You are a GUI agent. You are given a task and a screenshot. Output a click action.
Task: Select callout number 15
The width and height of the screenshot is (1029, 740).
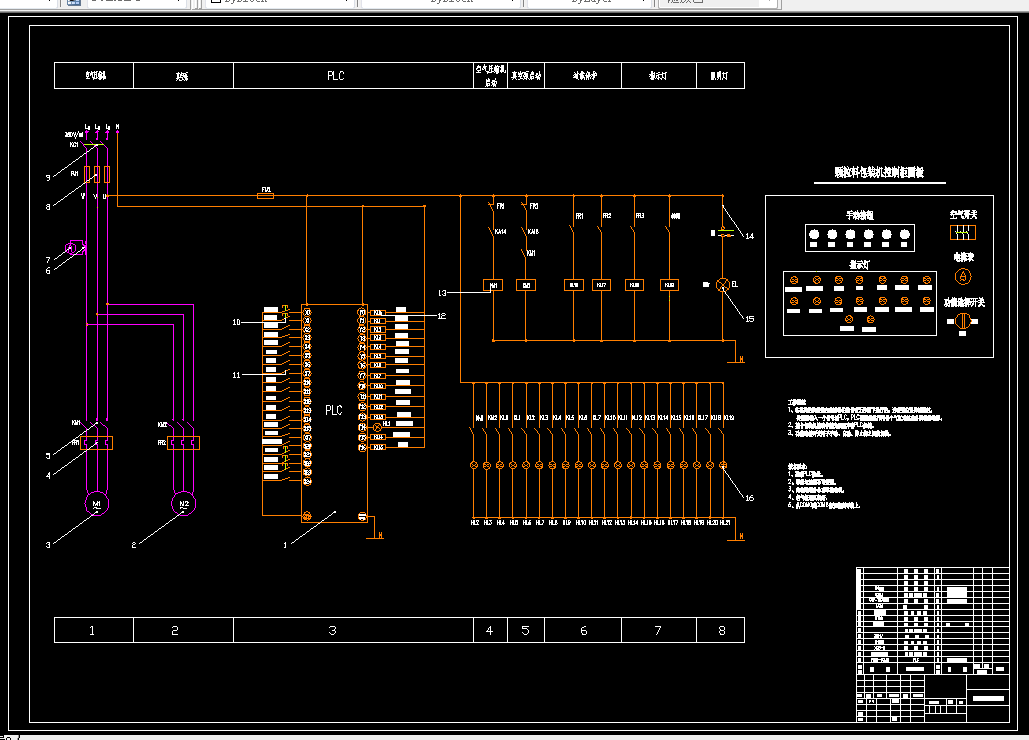tap(749, 319)
